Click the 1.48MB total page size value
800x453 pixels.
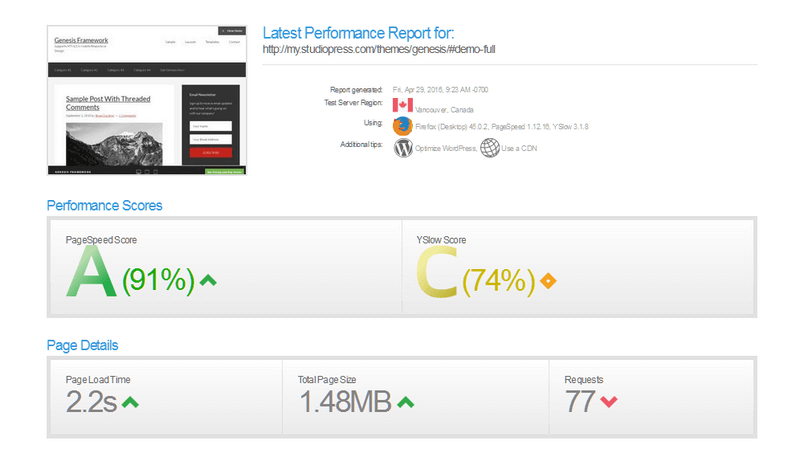(345, 402)
